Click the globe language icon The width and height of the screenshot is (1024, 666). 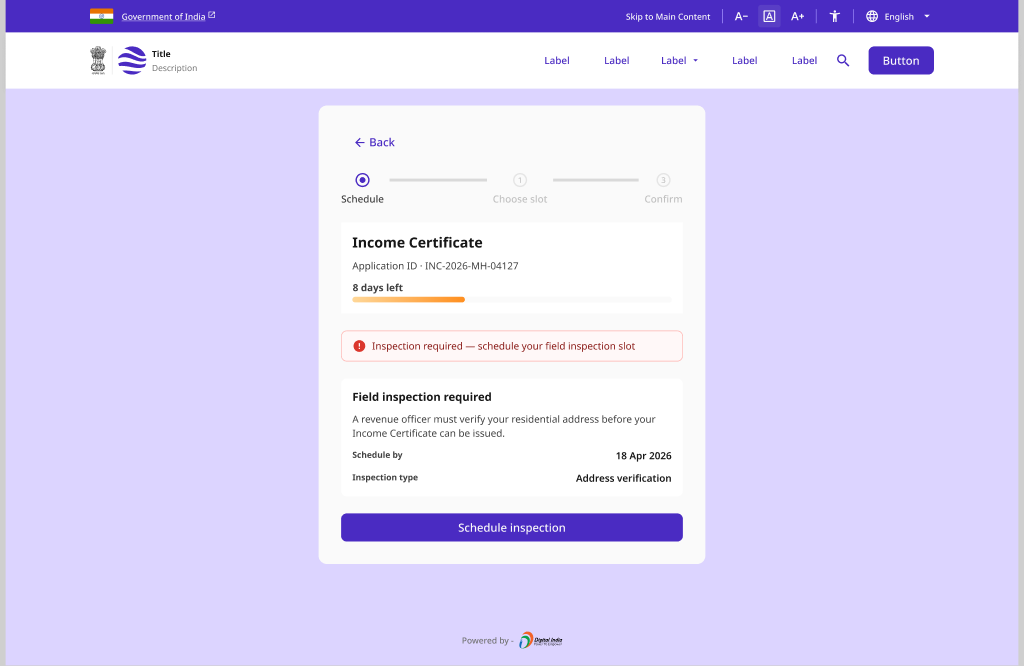pos(872,16)
